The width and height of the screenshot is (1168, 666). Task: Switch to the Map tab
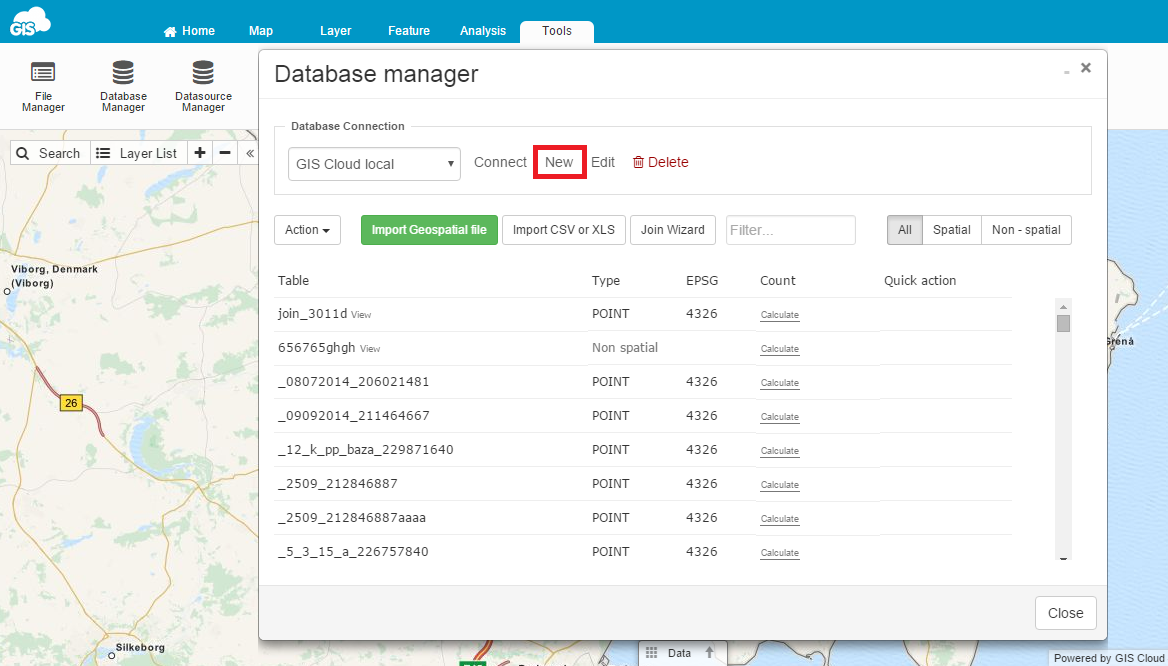(x=261, y=31)
